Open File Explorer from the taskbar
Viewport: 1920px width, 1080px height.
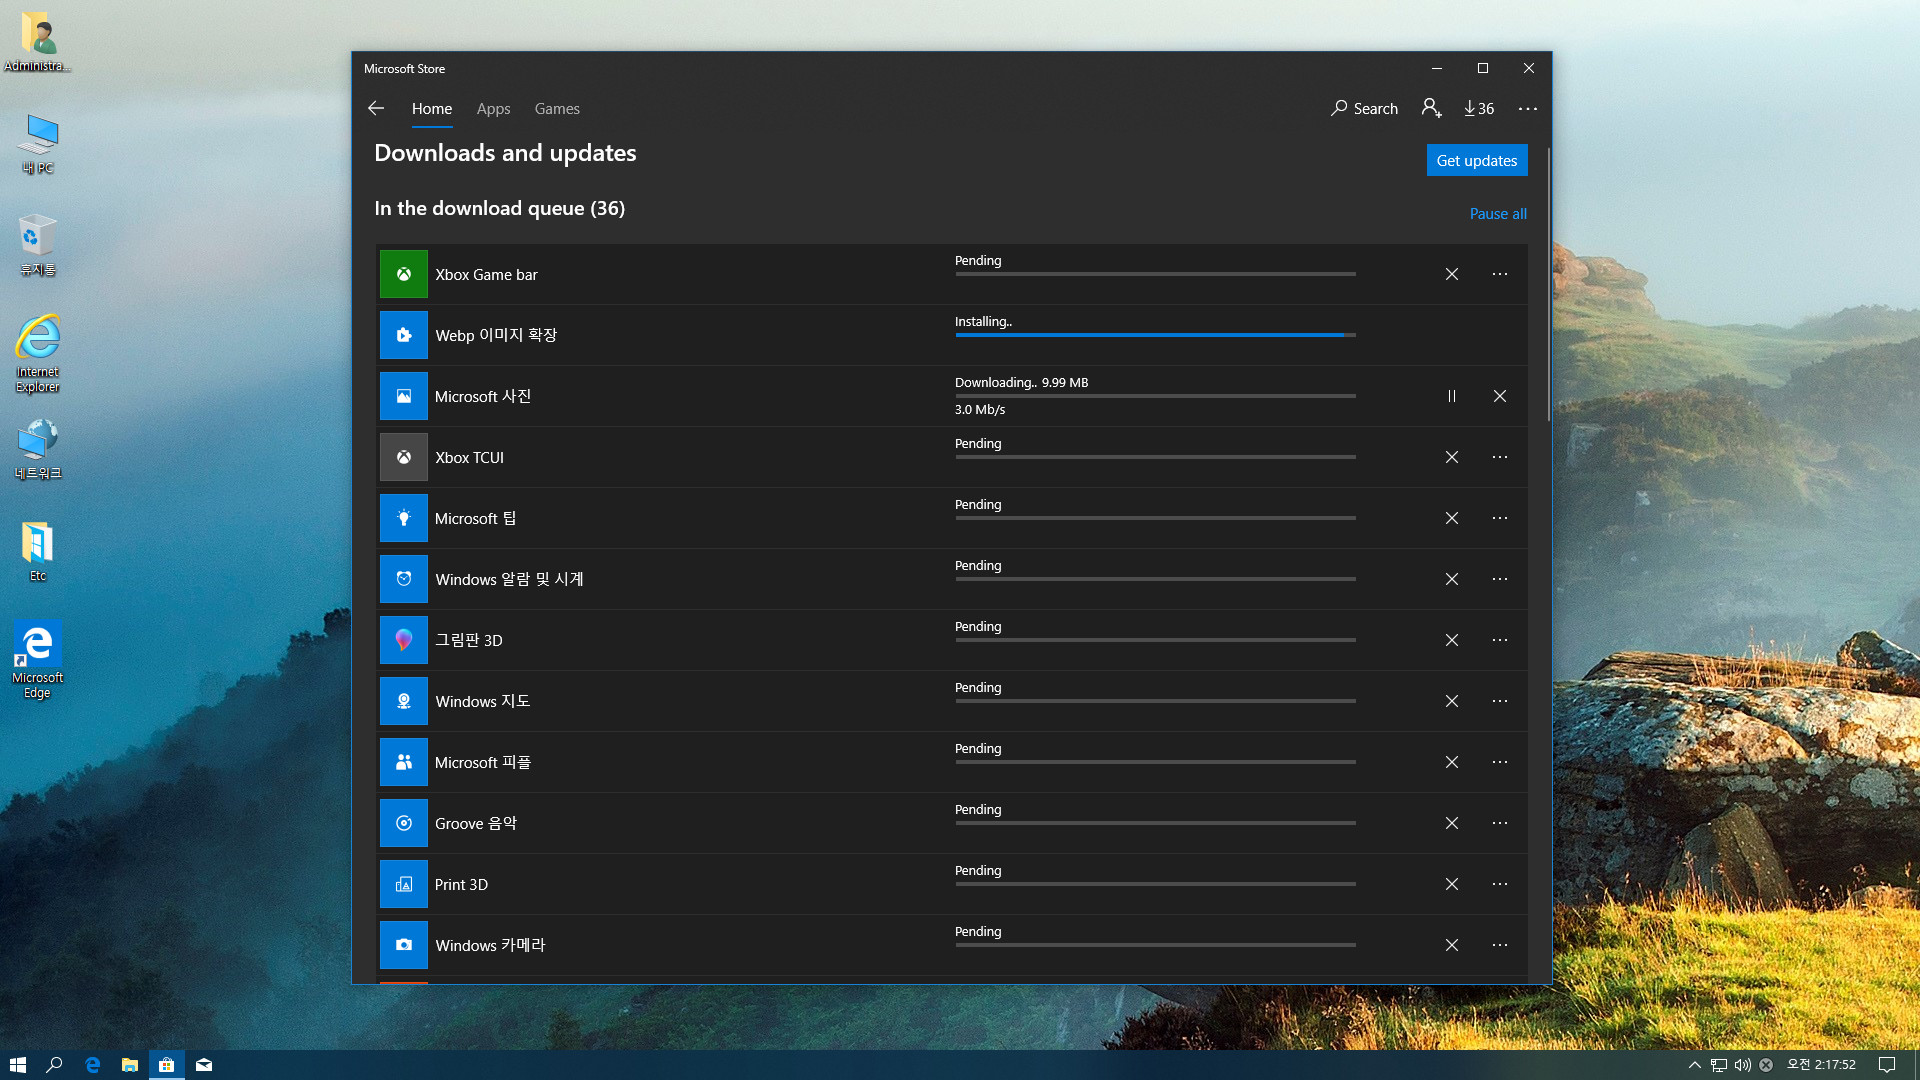tap(129, 1065)
